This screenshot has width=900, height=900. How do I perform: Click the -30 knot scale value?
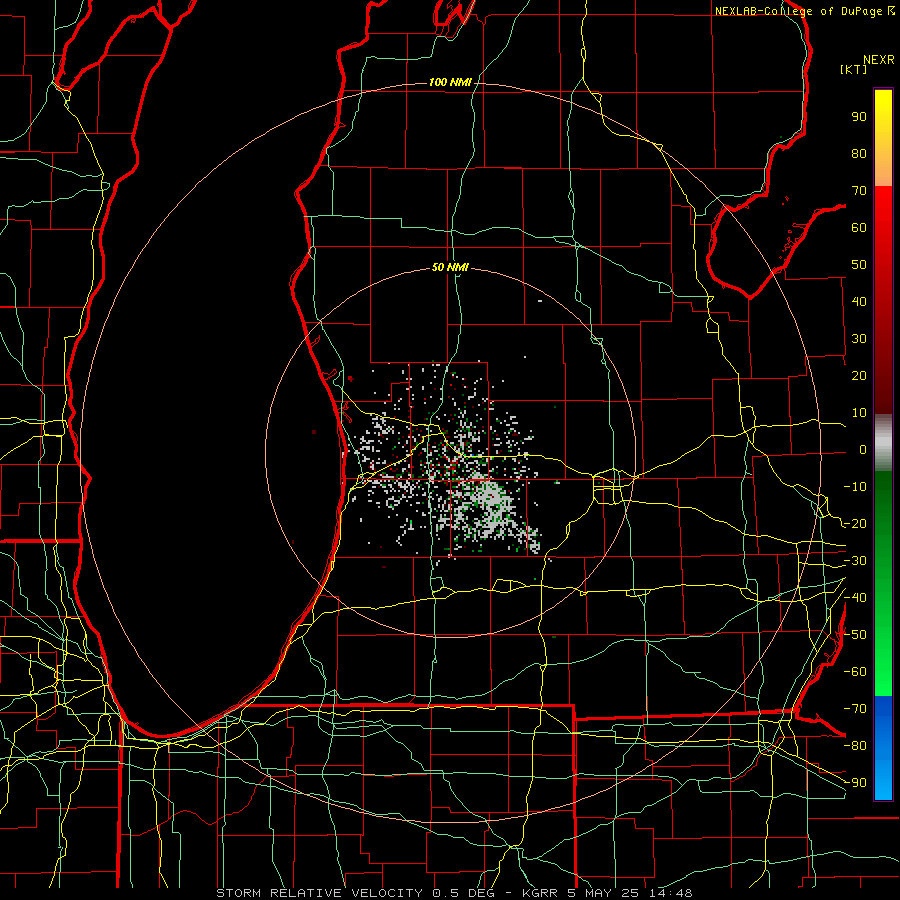coord(855,561)
